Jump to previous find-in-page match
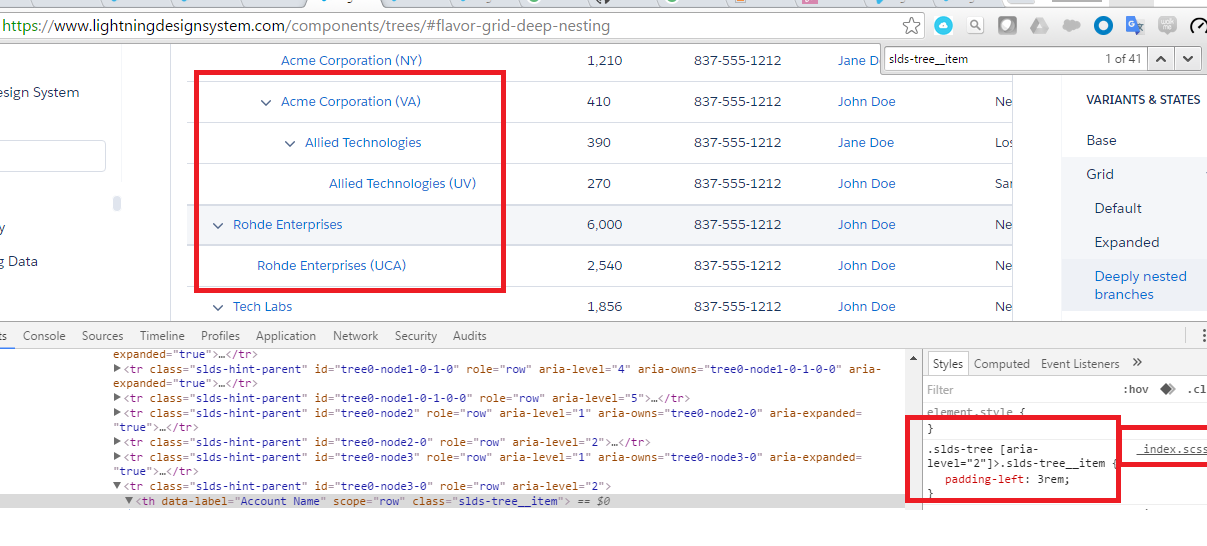 click(x=1160, y=59)
